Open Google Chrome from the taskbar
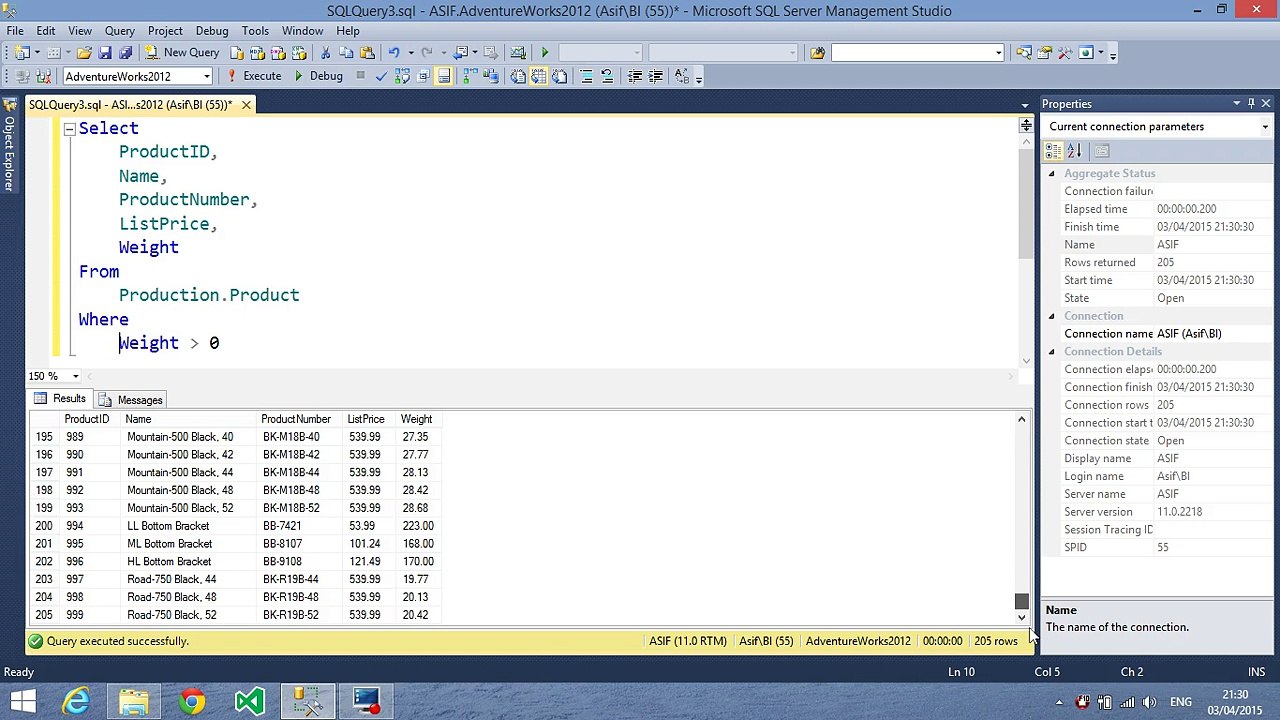Screen dimensions: 1280x720 coord(192,701)
